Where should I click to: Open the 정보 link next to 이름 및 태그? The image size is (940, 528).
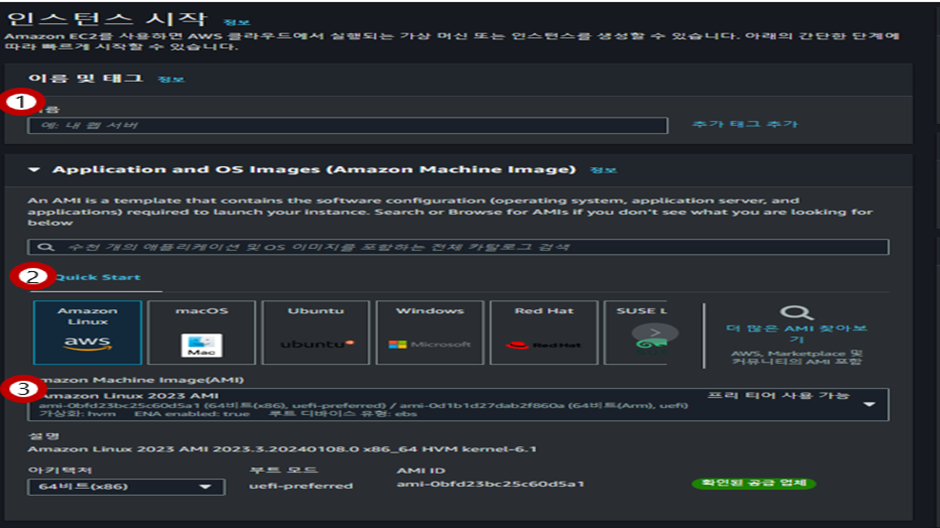click(x=171, y=79)
